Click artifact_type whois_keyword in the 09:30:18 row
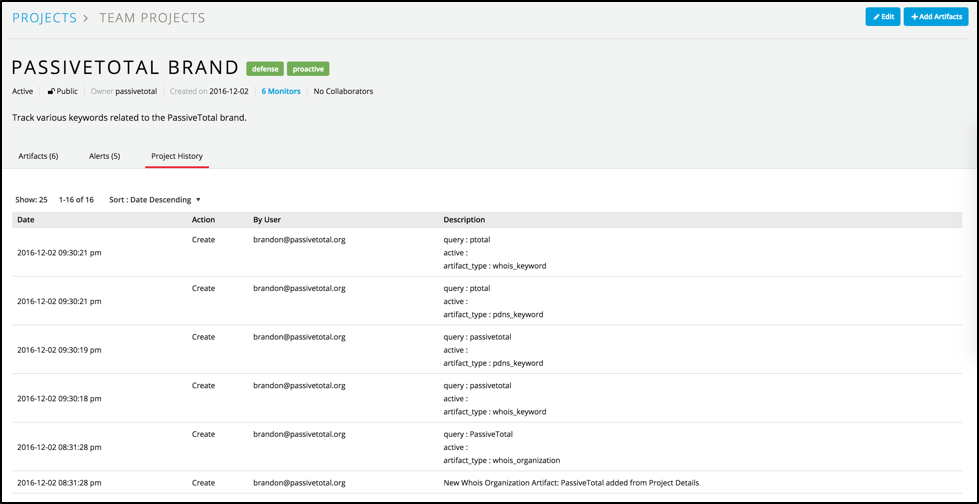The width and height of the screenshot is (979, 504). point(494,412)
